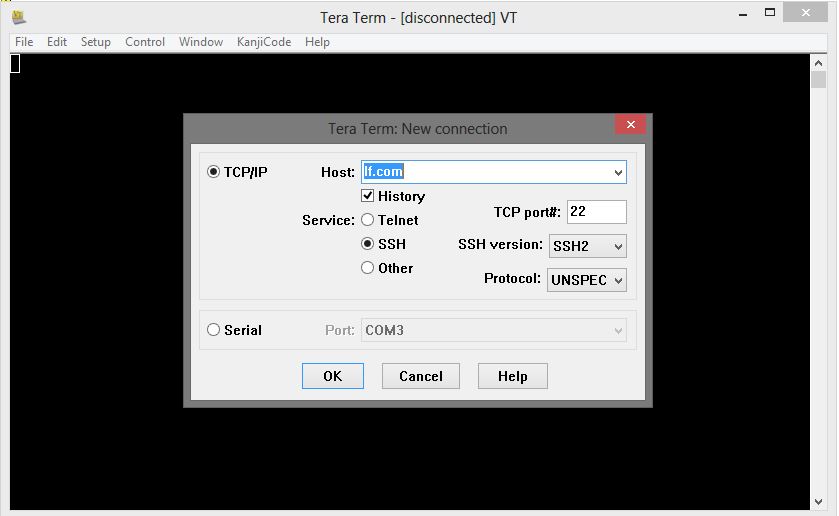Click the terminal scrollbar up arrow
Screen dimensions: 839x516
818,63
